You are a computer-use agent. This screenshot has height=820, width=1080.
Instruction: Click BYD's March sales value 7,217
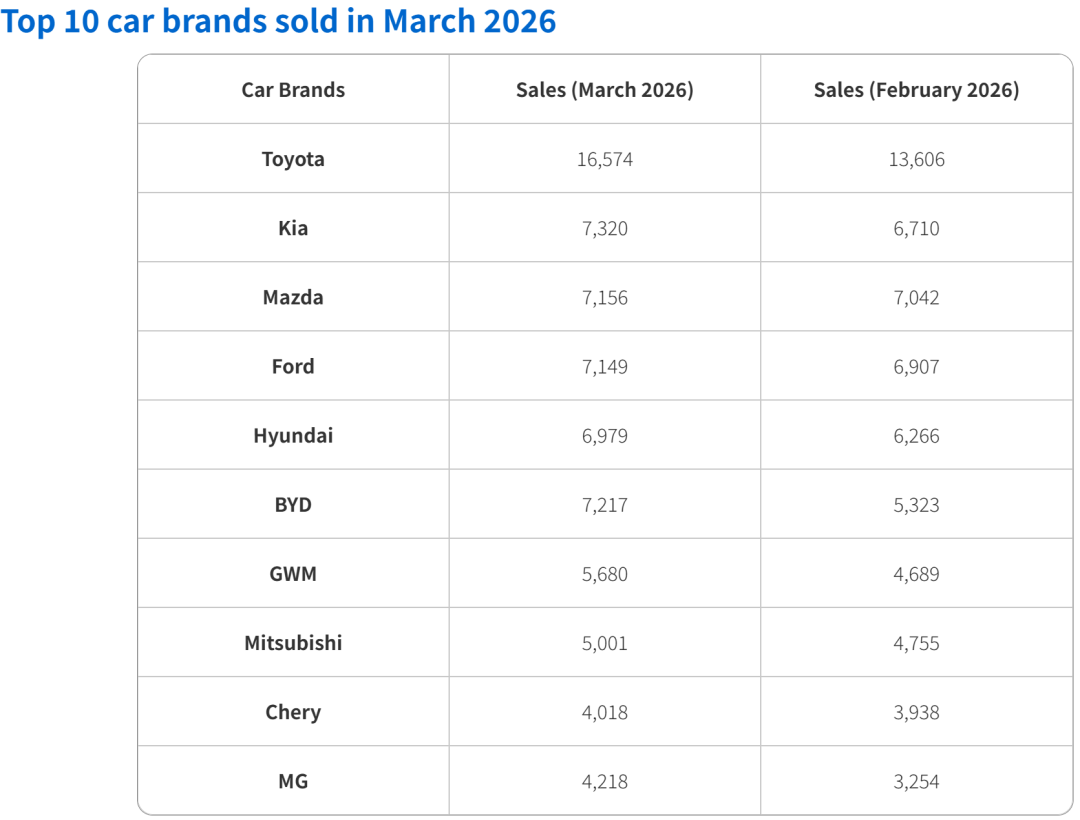(604, 504)
